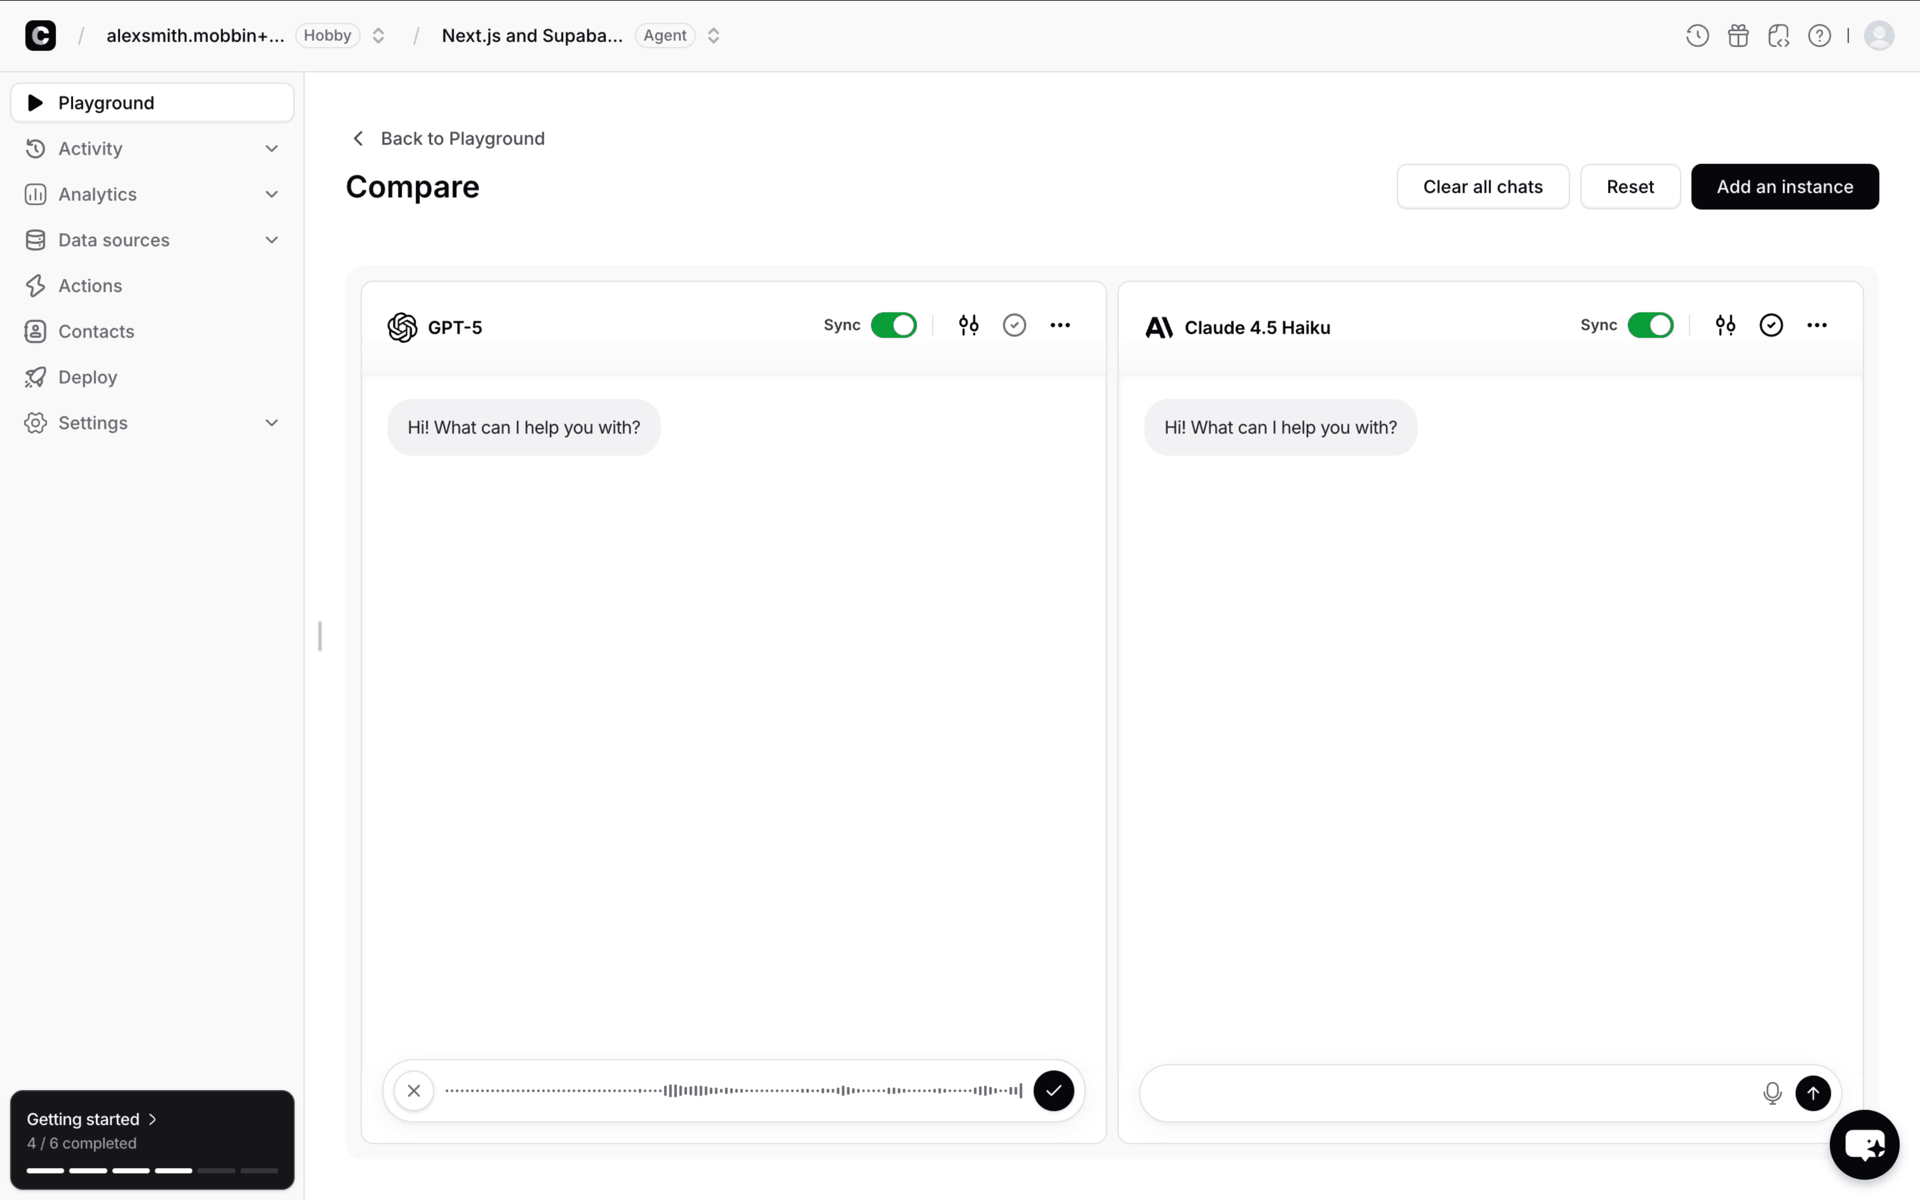
Task: Click Clear all chats button
Action: pyautogui.click(x=1482, y=187)
